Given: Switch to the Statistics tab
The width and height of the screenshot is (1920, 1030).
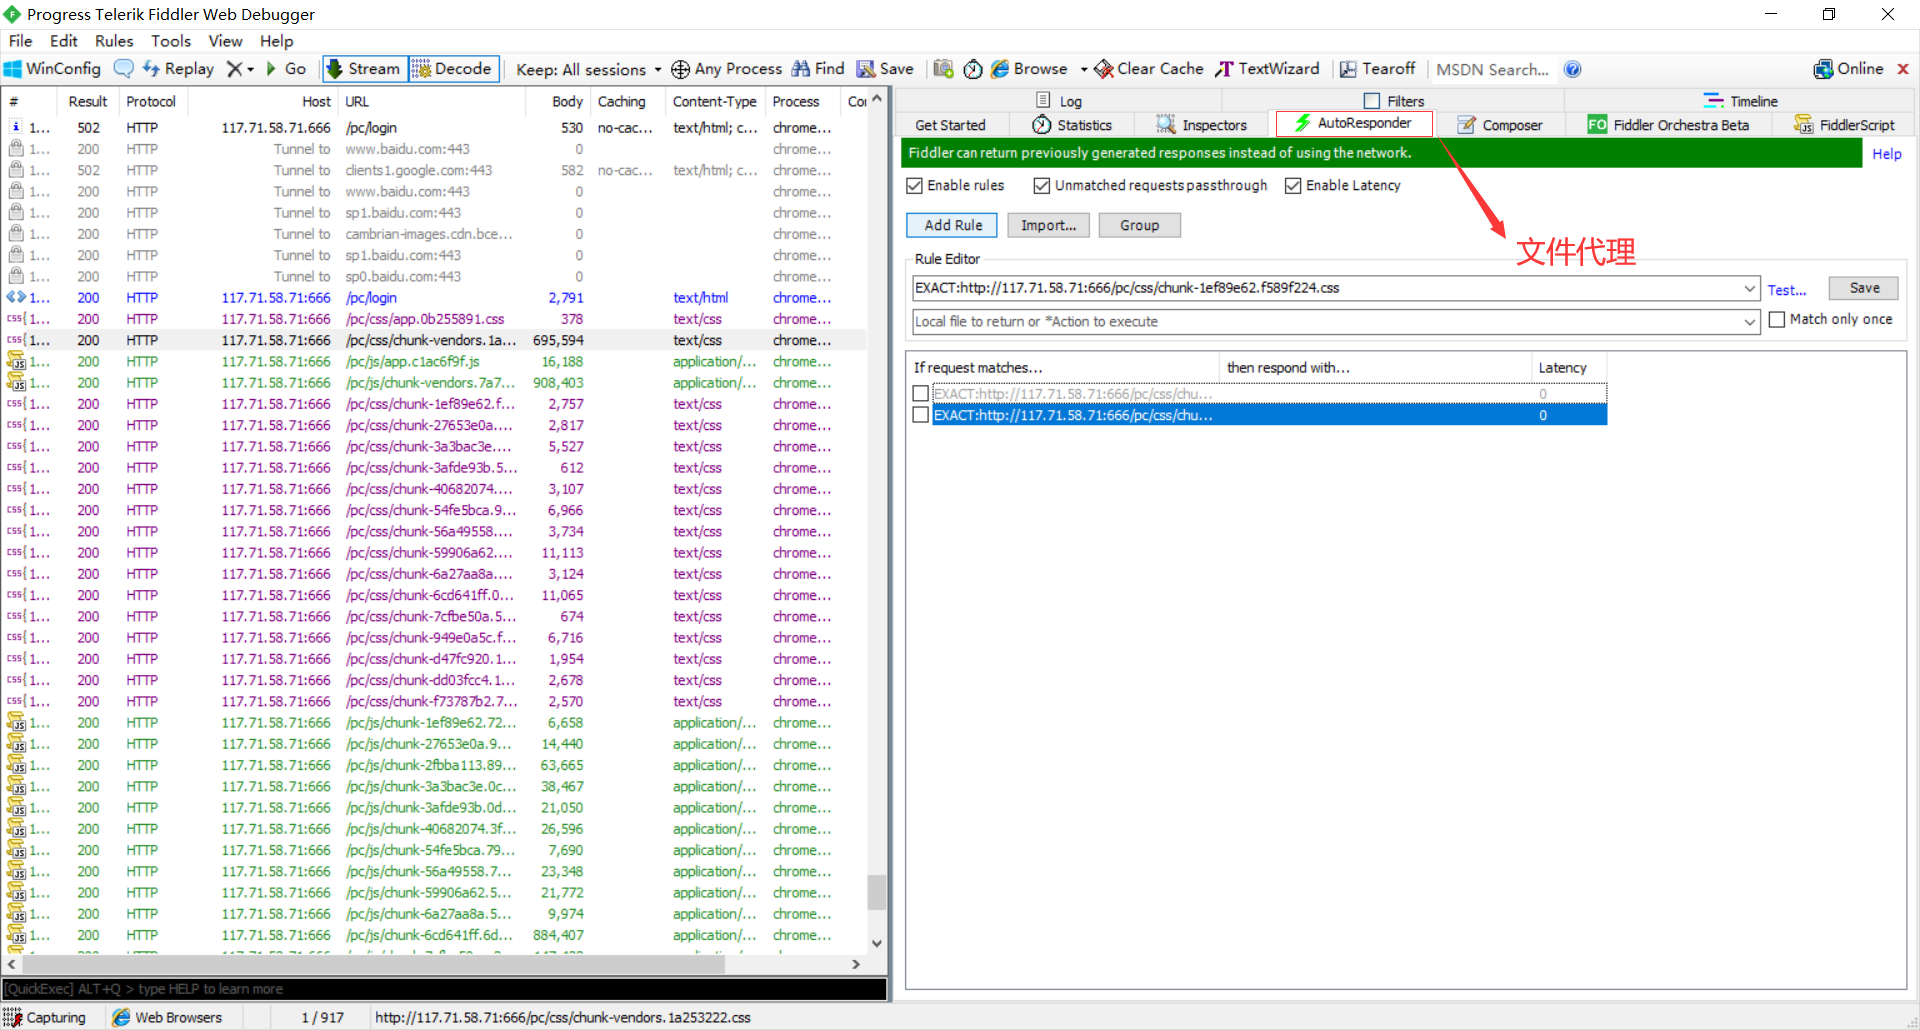Looking at the screenshot, I should (x=1072, y=125).
